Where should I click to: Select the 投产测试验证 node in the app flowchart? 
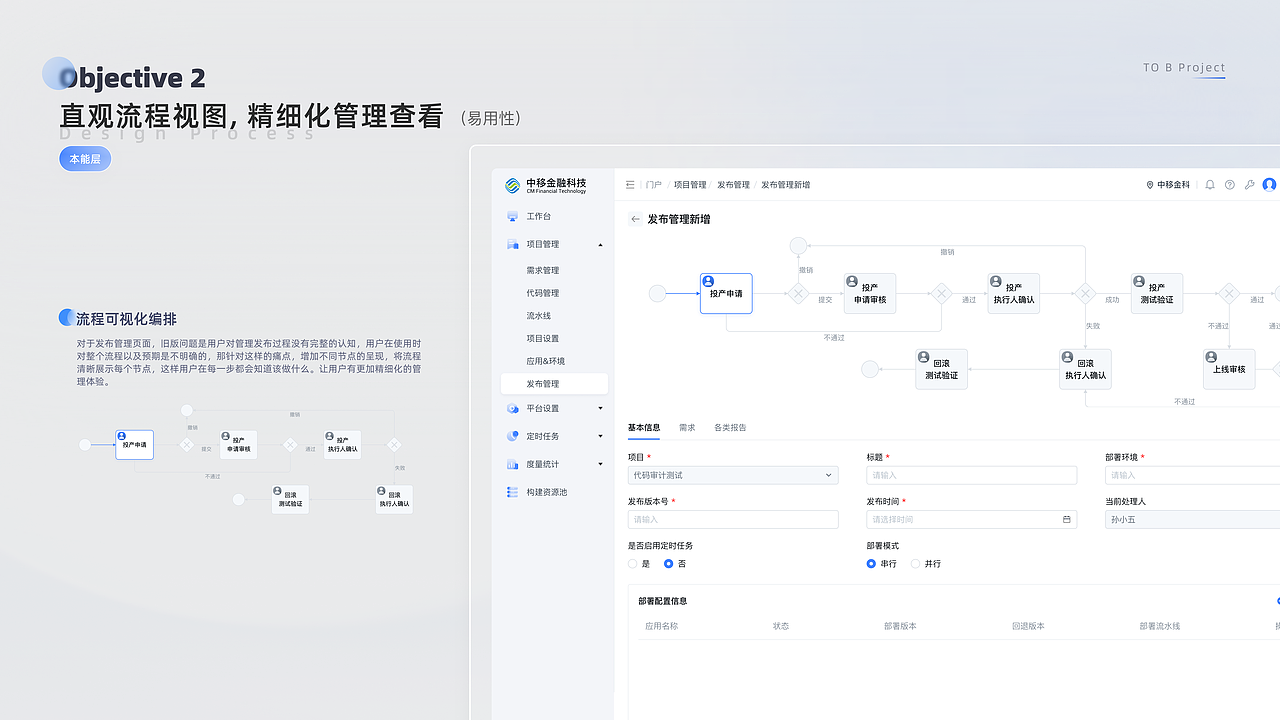pos(1157,293)
